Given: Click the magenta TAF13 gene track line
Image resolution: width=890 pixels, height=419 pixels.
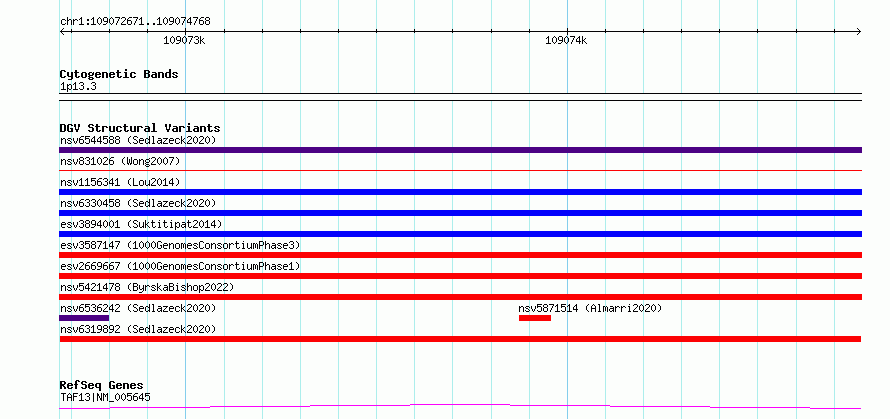Looking at the screenshot, I should (460, 407).
